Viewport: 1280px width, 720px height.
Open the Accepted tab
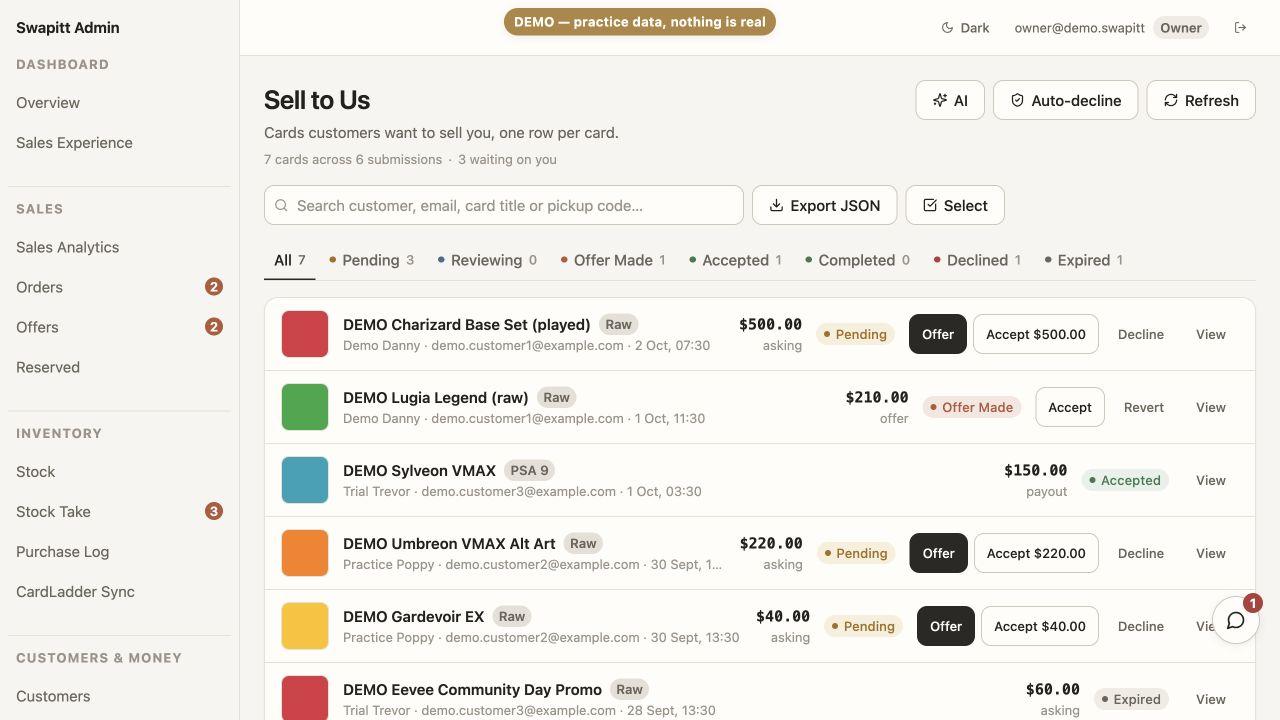tap(735, 260)
